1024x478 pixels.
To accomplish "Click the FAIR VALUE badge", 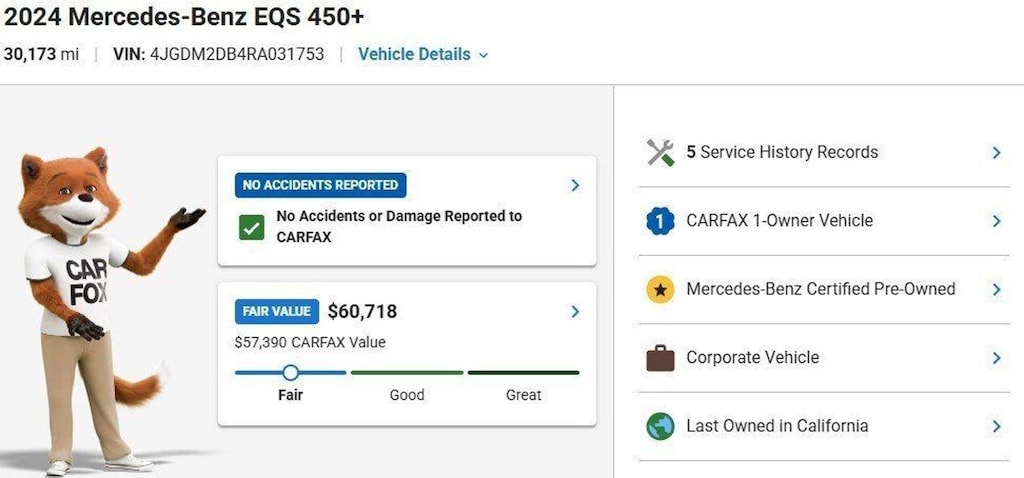I will [x=277, y=311].
